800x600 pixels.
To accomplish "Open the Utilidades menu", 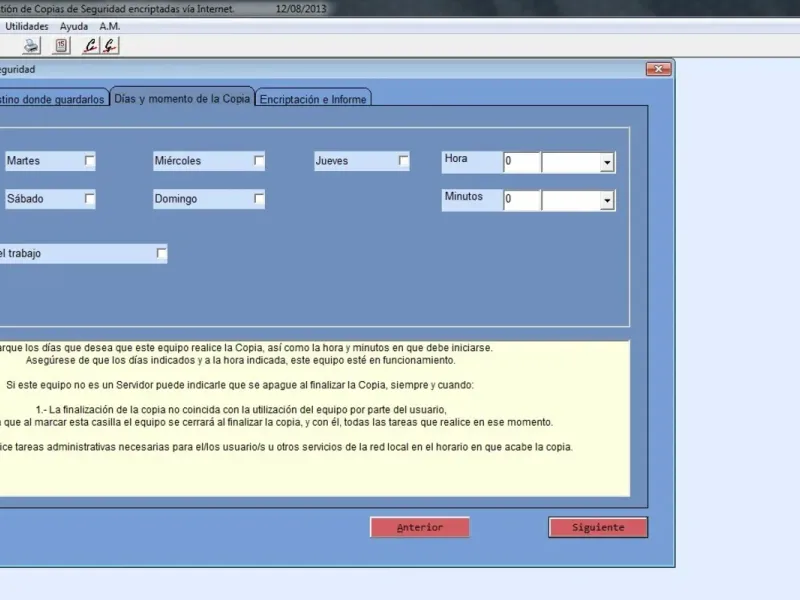I will [x=27, y=26].
